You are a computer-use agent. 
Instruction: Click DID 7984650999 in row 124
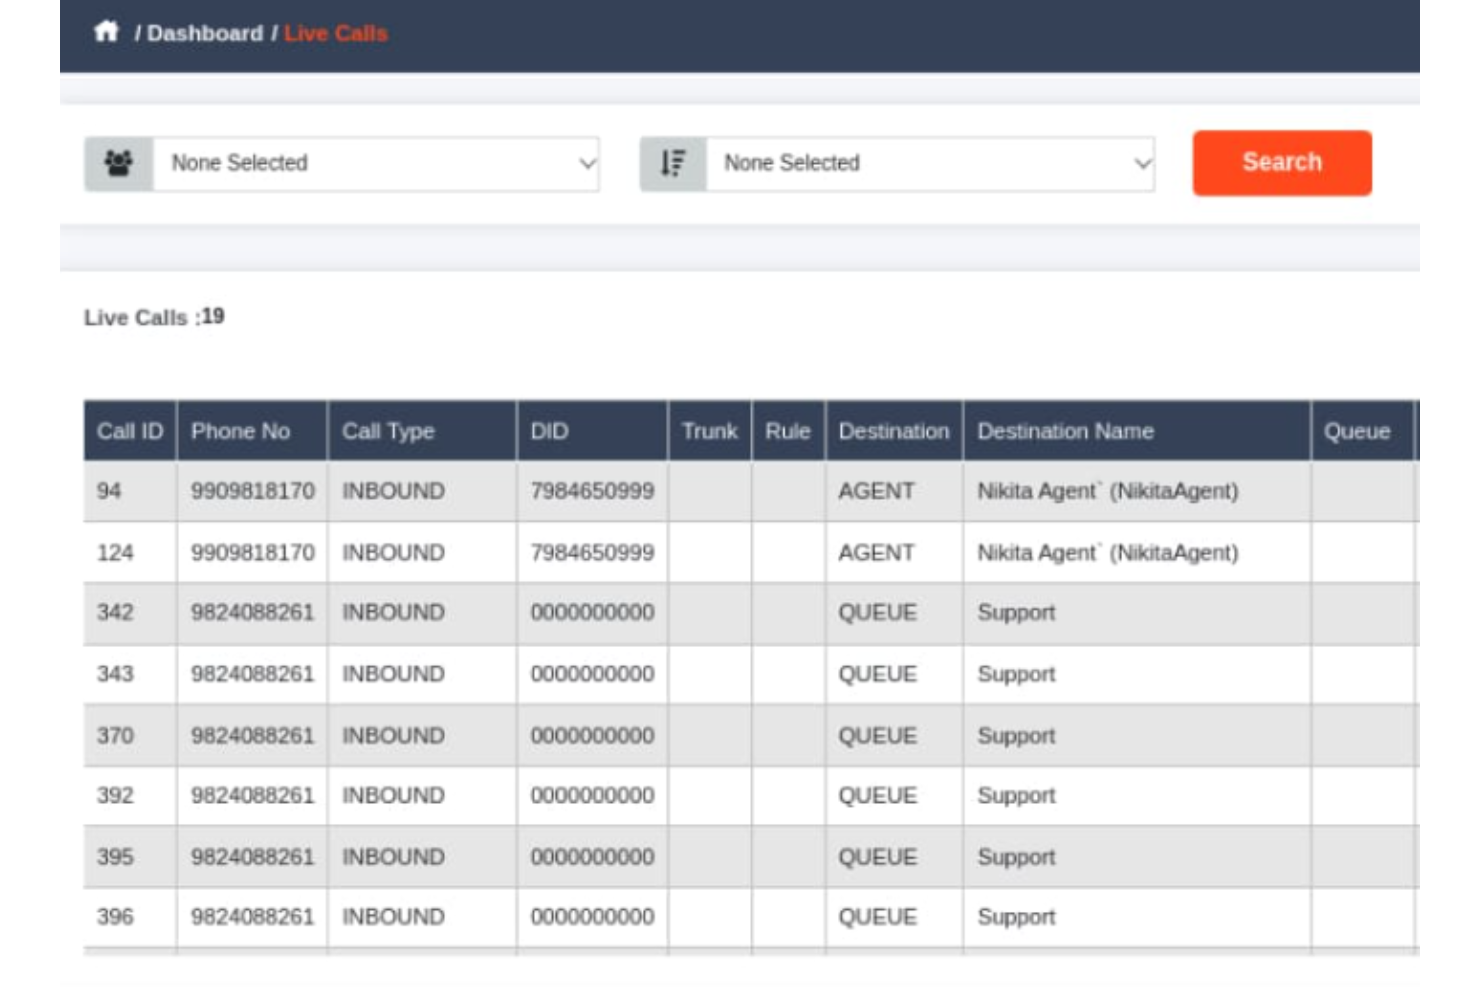[592, 552]
